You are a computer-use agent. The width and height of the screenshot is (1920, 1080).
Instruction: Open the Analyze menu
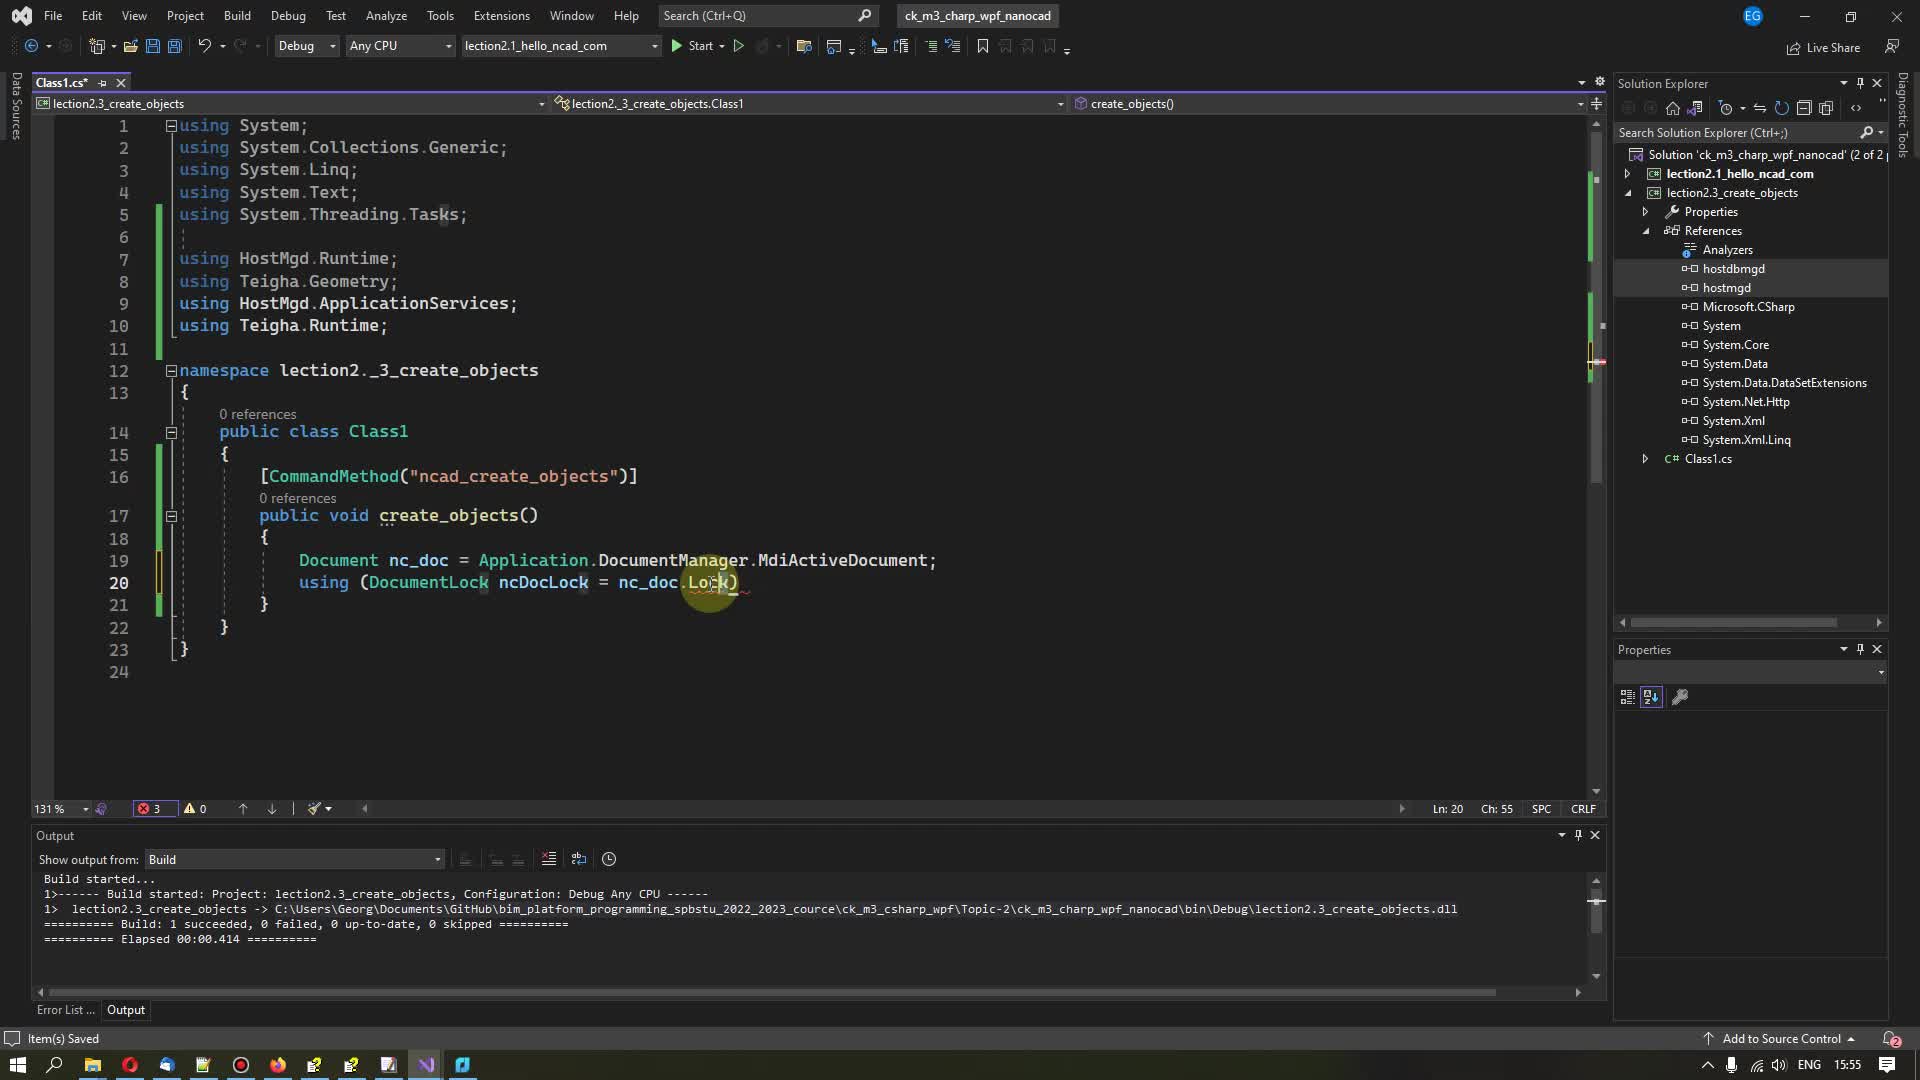click(386, 16)
